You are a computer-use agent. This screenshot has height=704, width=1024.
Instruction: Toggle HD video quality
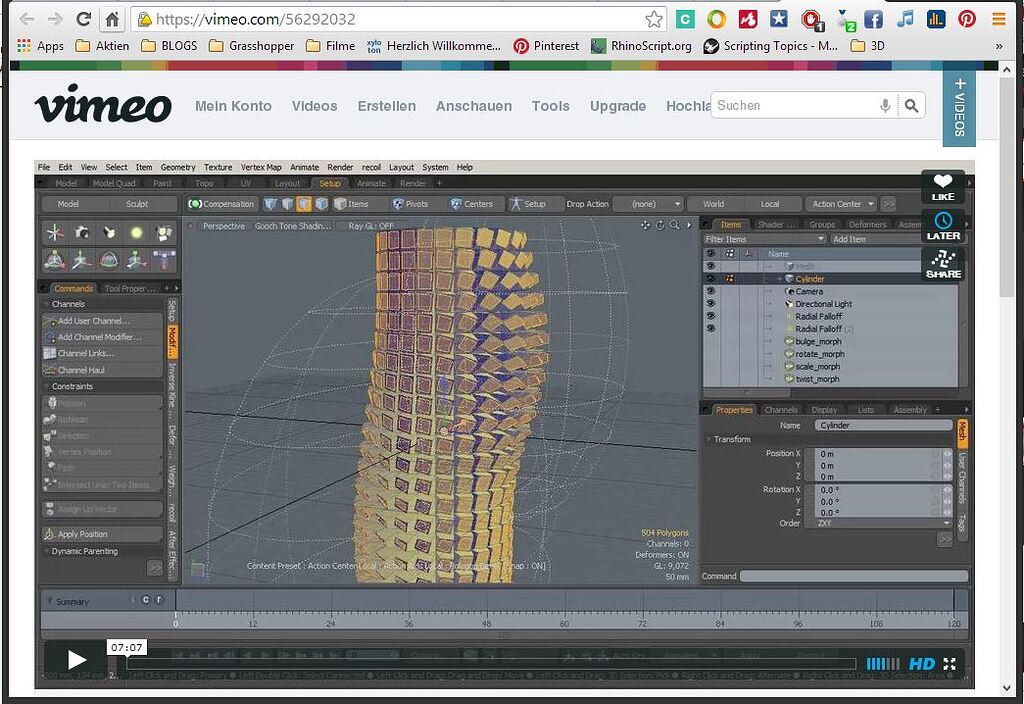point(921,664)
